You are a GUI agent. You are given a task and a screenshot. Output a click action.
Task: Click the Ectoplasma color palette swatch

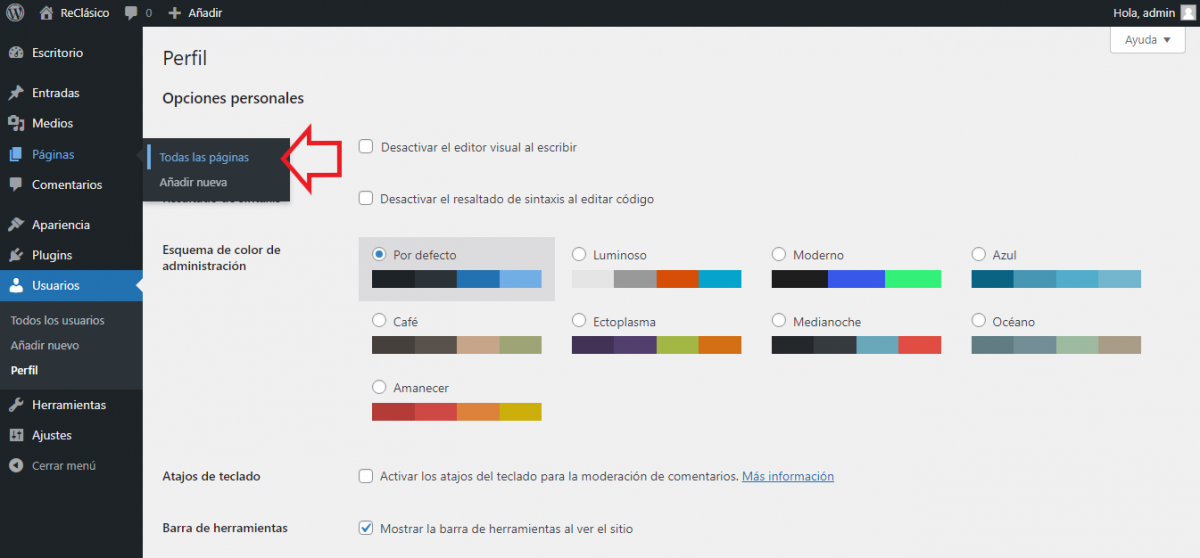pyautogui.click(x=656, y=345)
